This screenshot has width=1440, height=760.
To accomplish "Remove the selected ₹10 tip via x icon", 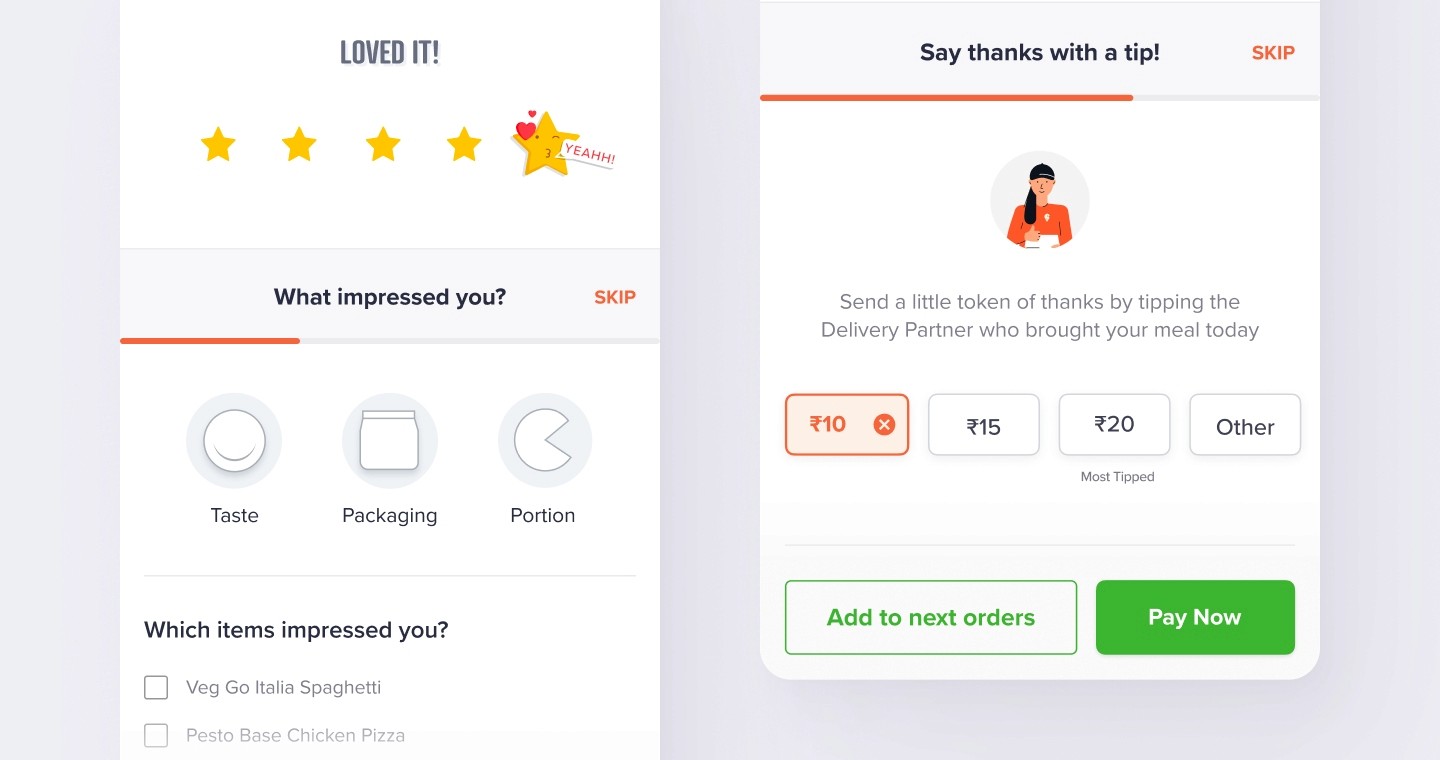I will coord(884,425).
